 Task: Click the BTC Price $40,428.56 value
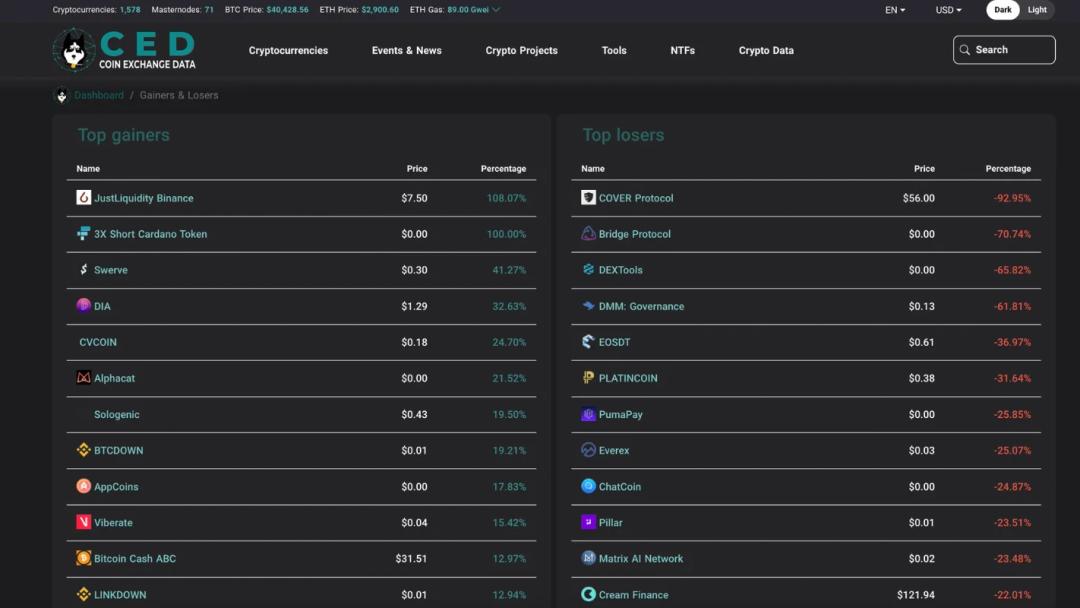click(287, 10)
